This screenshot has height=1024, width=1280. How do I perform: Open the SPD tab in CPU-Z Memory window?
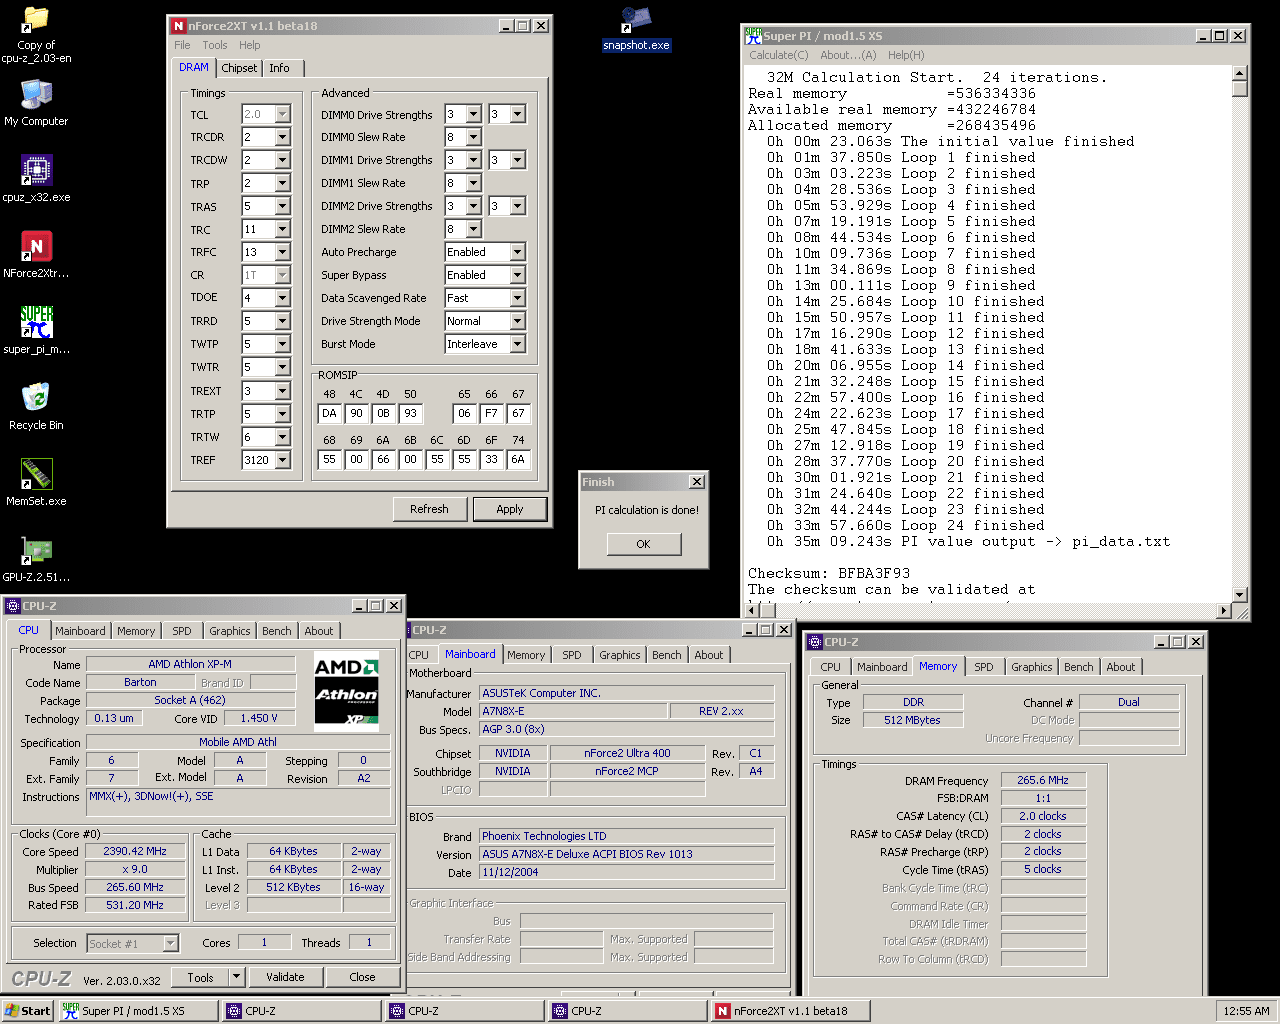coord(984,667)
